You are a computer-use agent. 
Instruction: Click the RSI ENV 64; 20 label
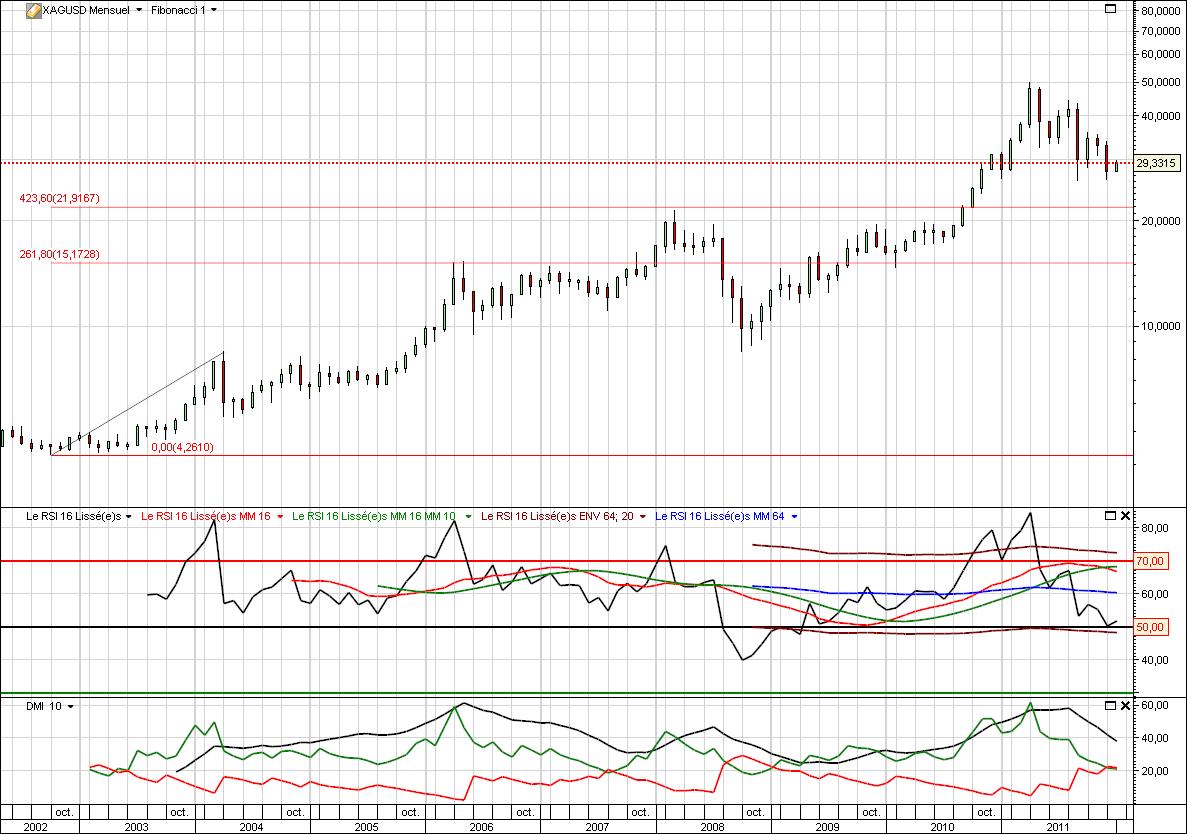pos(557,517)
